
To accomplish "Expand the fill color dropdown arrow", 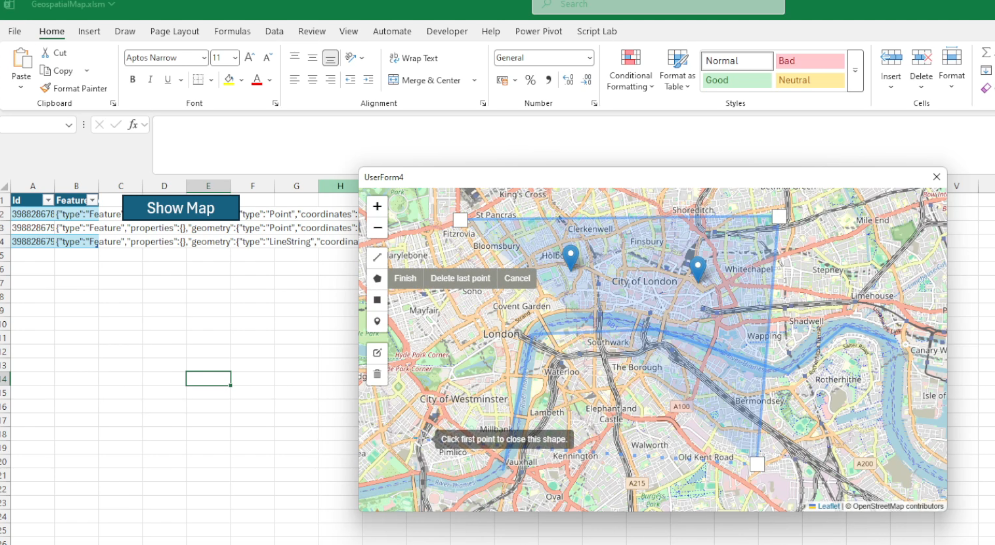I will [242, 80].
